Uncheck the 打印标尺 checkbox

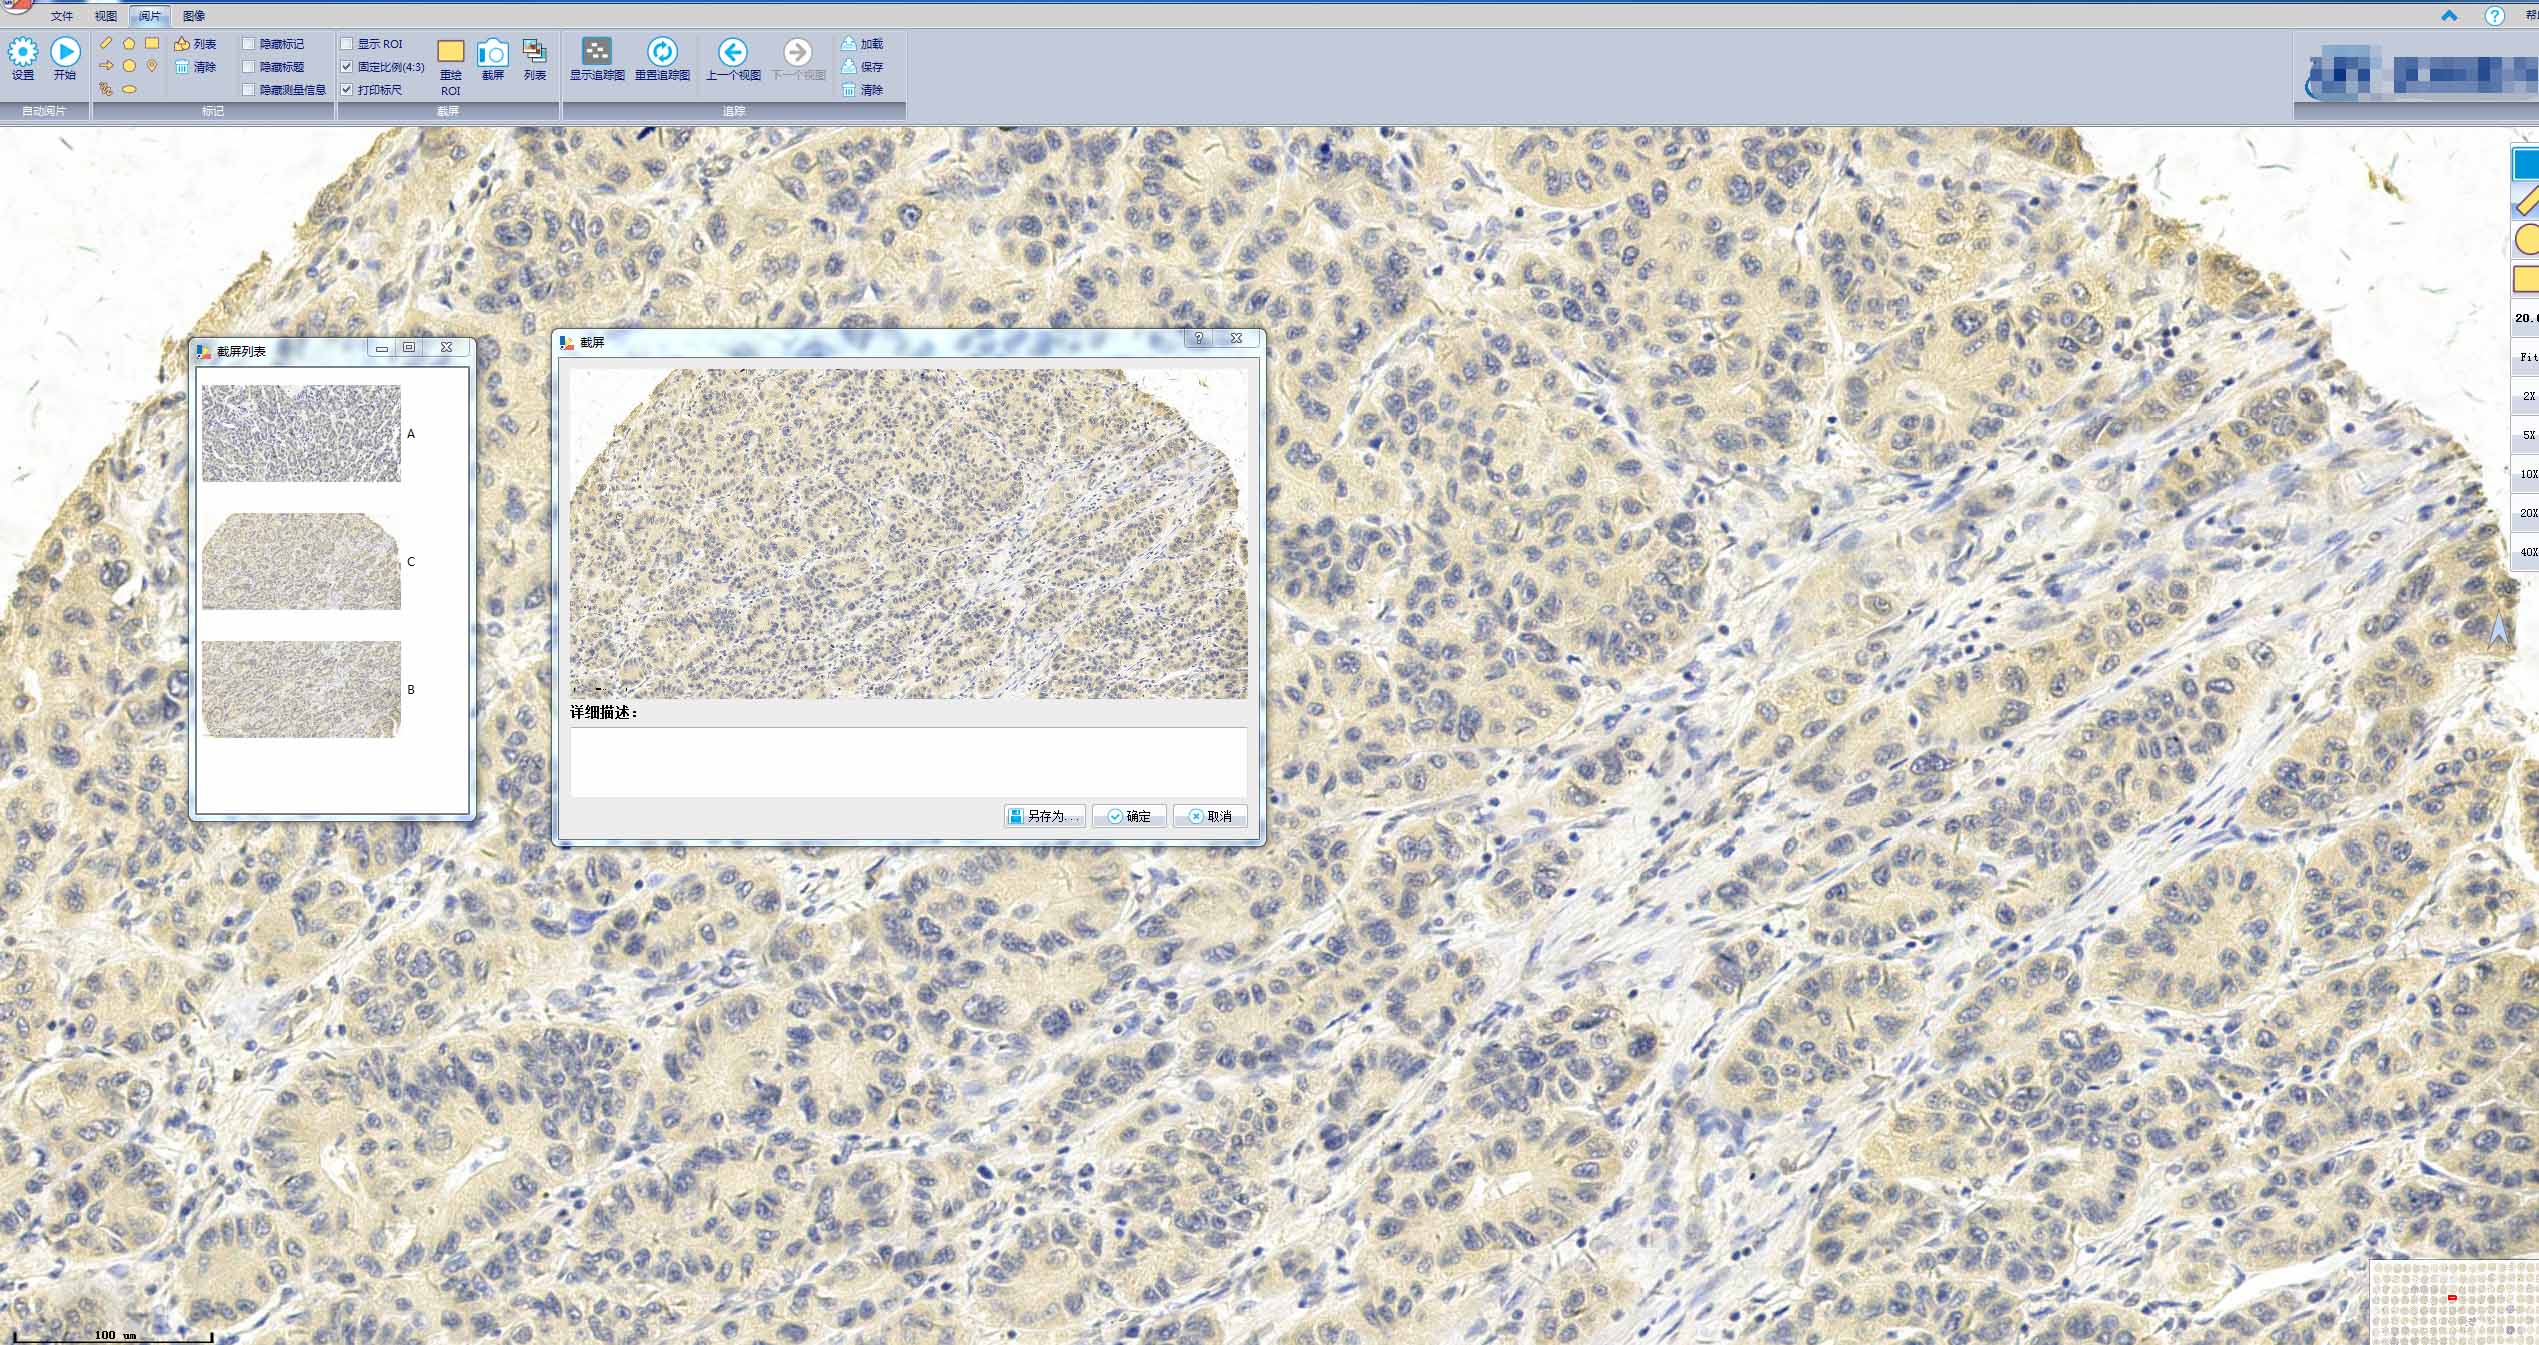pos(347,90)
